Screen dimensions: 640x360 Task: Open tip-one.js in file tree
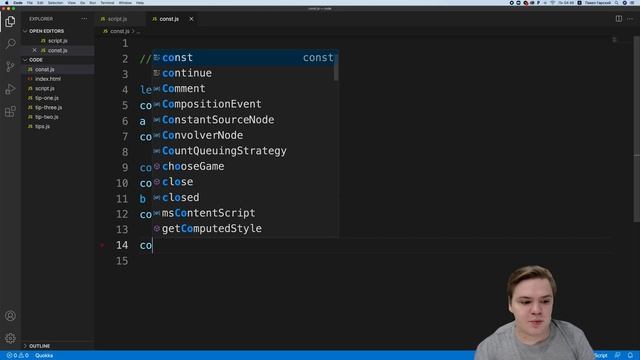(x=47, y=98)
